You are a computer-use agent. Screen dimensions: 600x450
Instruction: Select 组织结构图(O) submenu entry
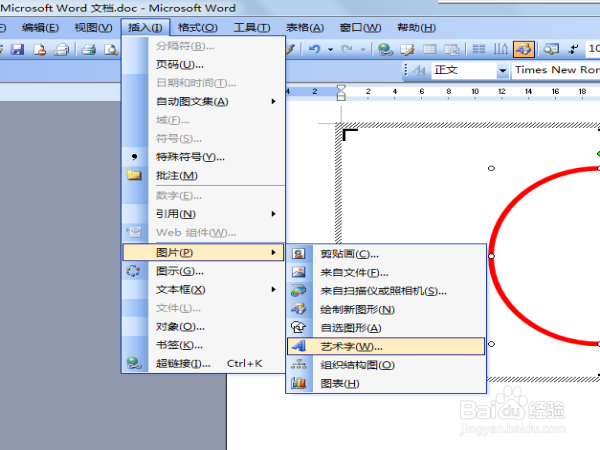[x=386, y=365]
